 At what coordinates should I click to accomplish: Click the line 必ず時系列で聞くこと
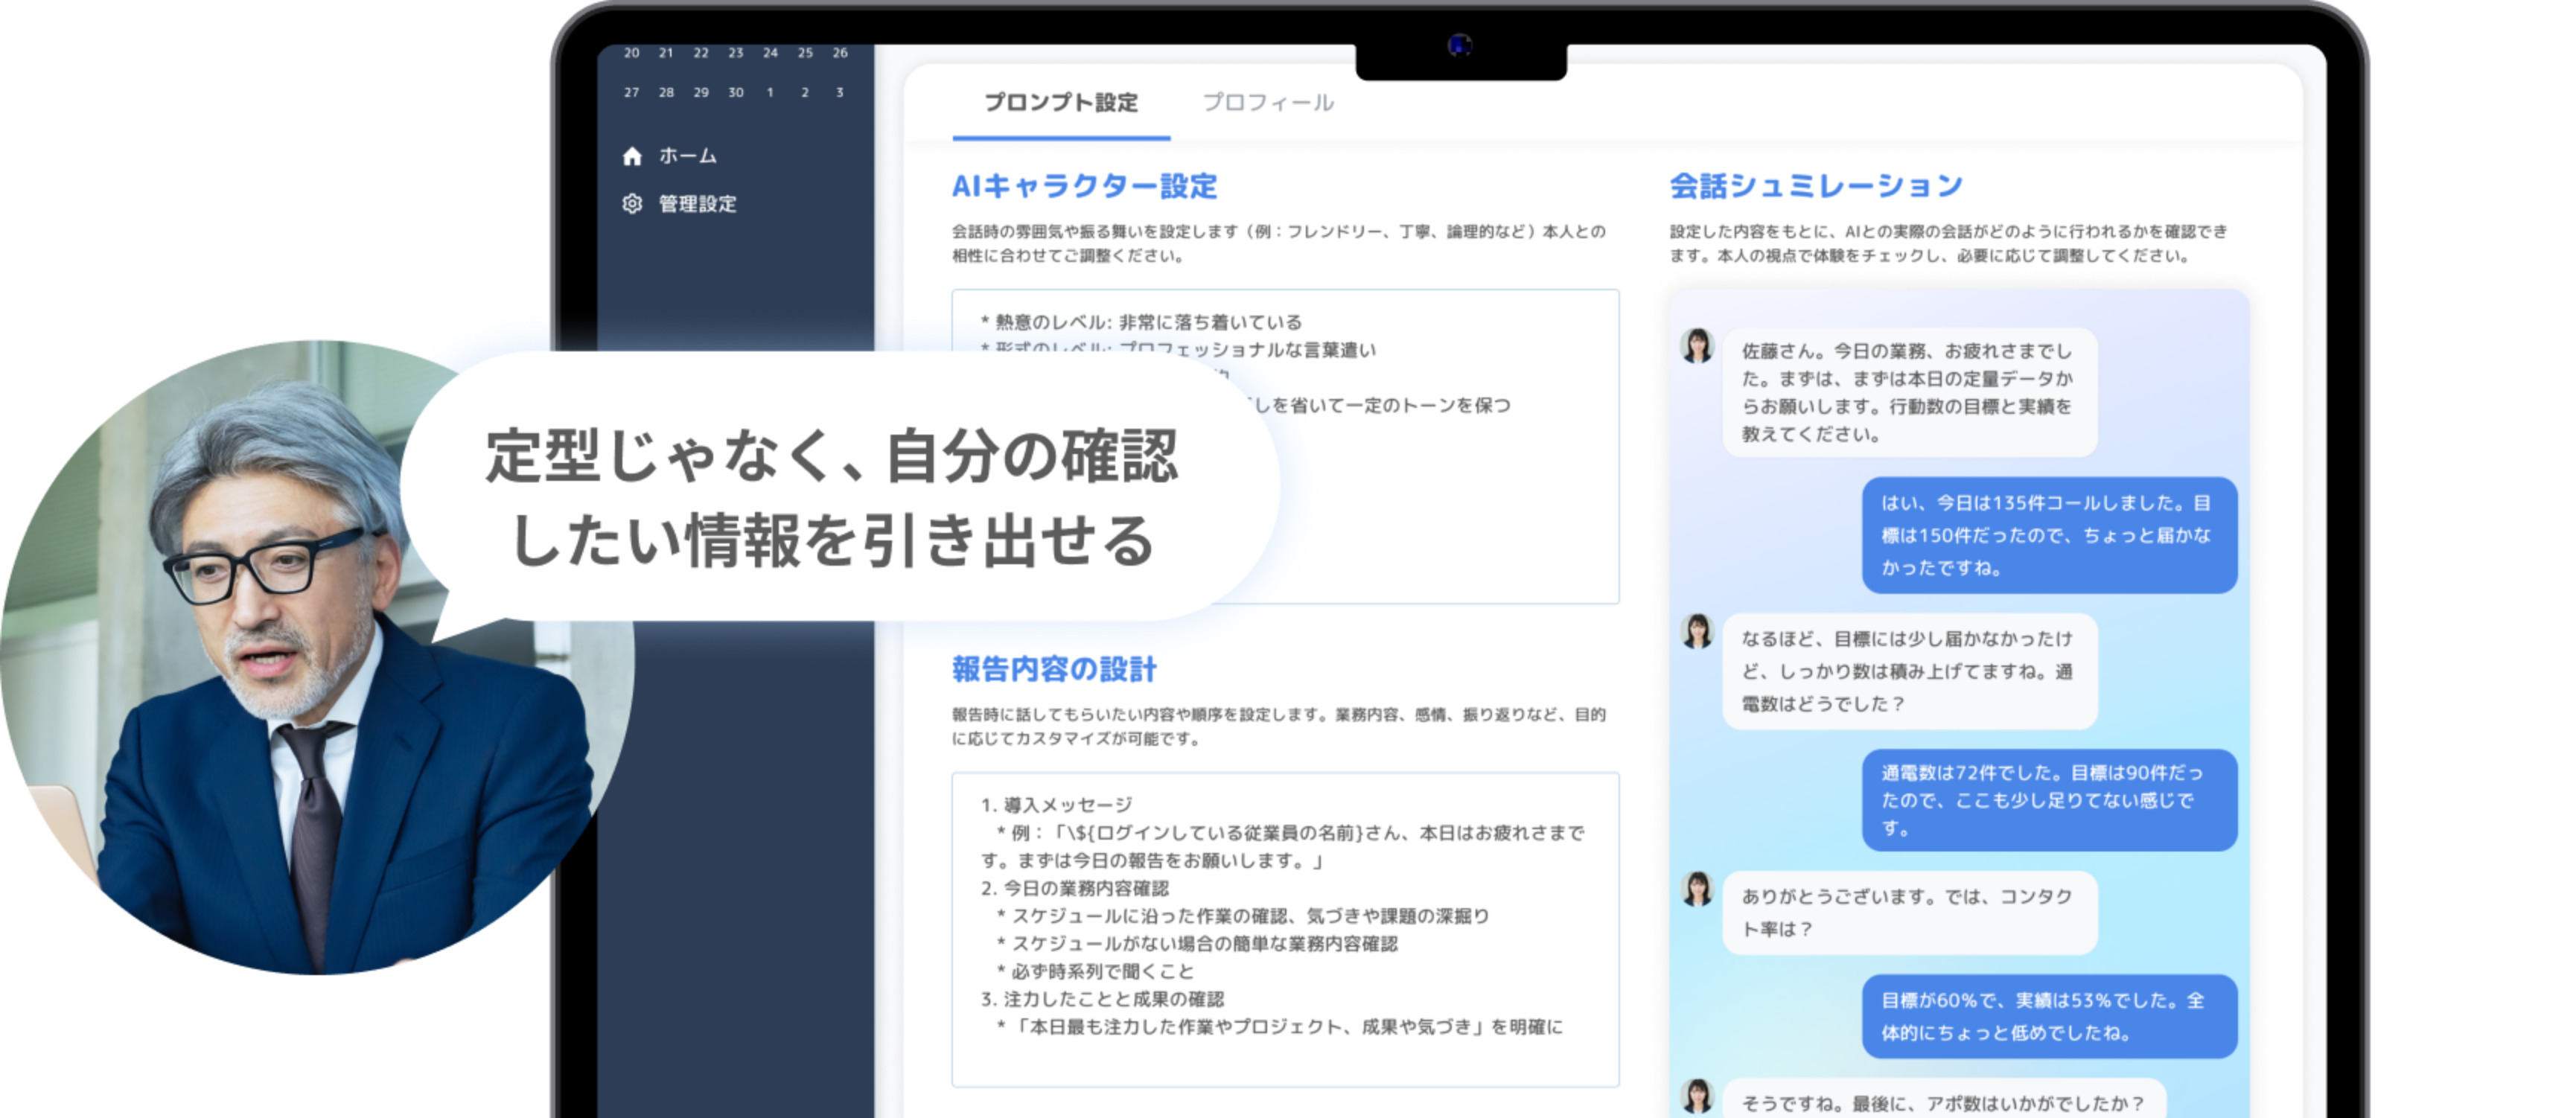1095,971
